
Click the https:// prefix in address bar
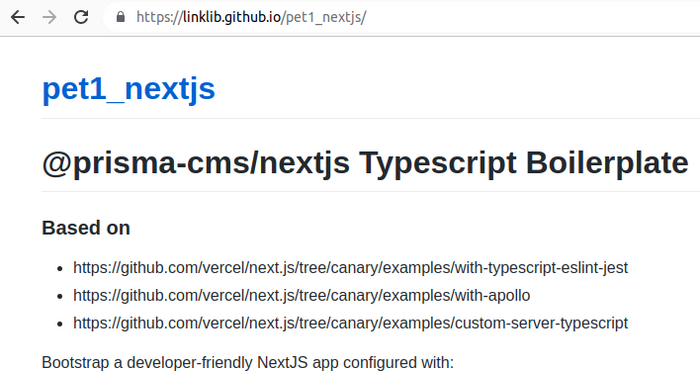point(160,17)
